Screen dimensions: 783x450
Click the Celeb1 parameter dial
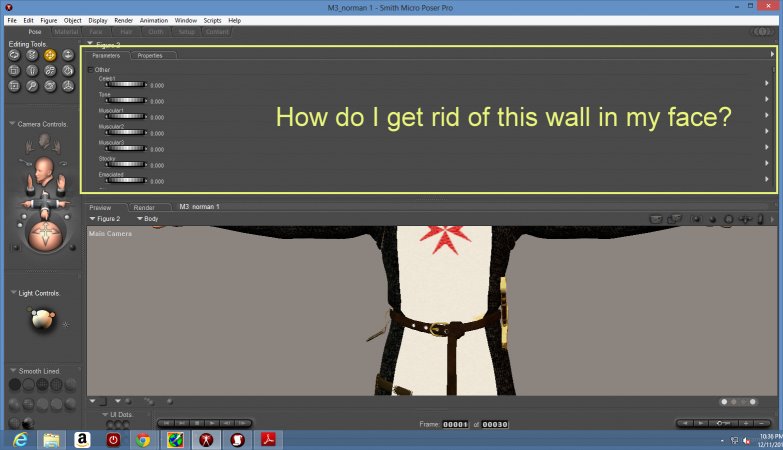point(126,84)
